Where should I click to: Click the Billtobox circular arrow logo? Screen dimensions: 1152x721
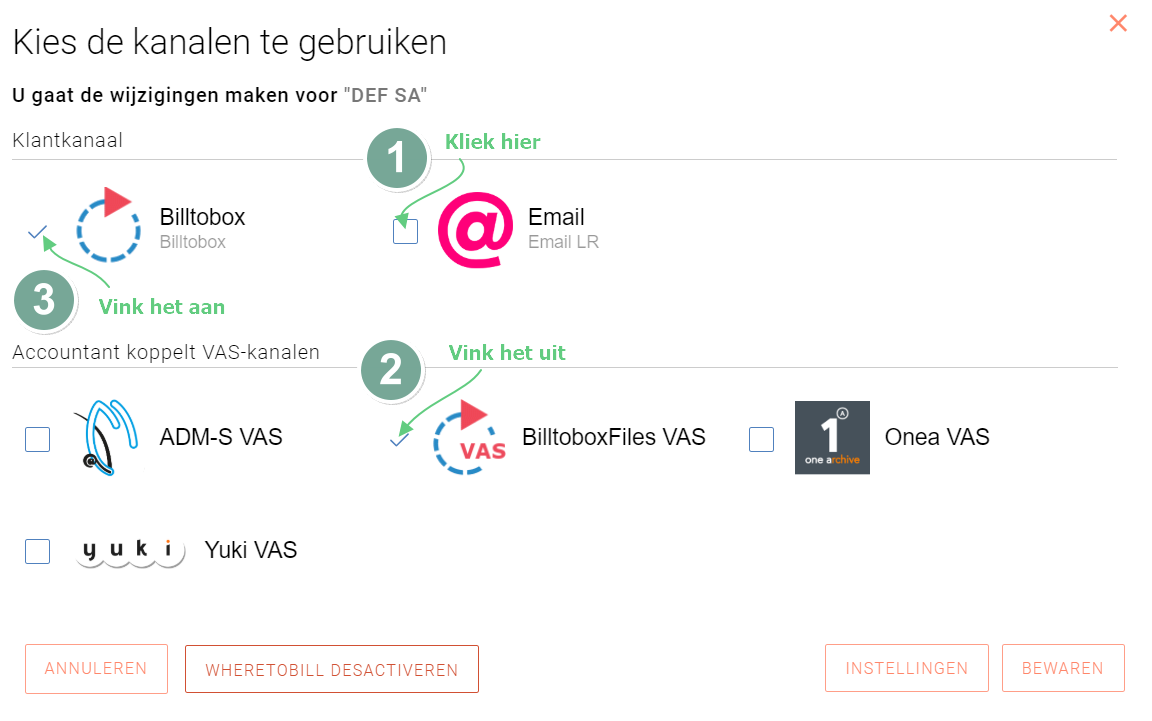[109, 226]
